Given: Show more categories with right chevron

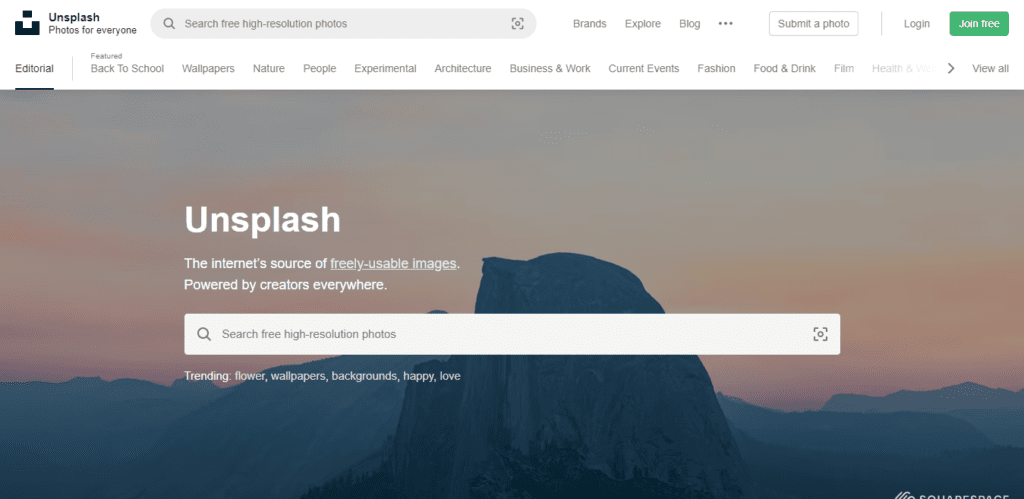Looking at the screenshot, I should (x=951, y=68).
